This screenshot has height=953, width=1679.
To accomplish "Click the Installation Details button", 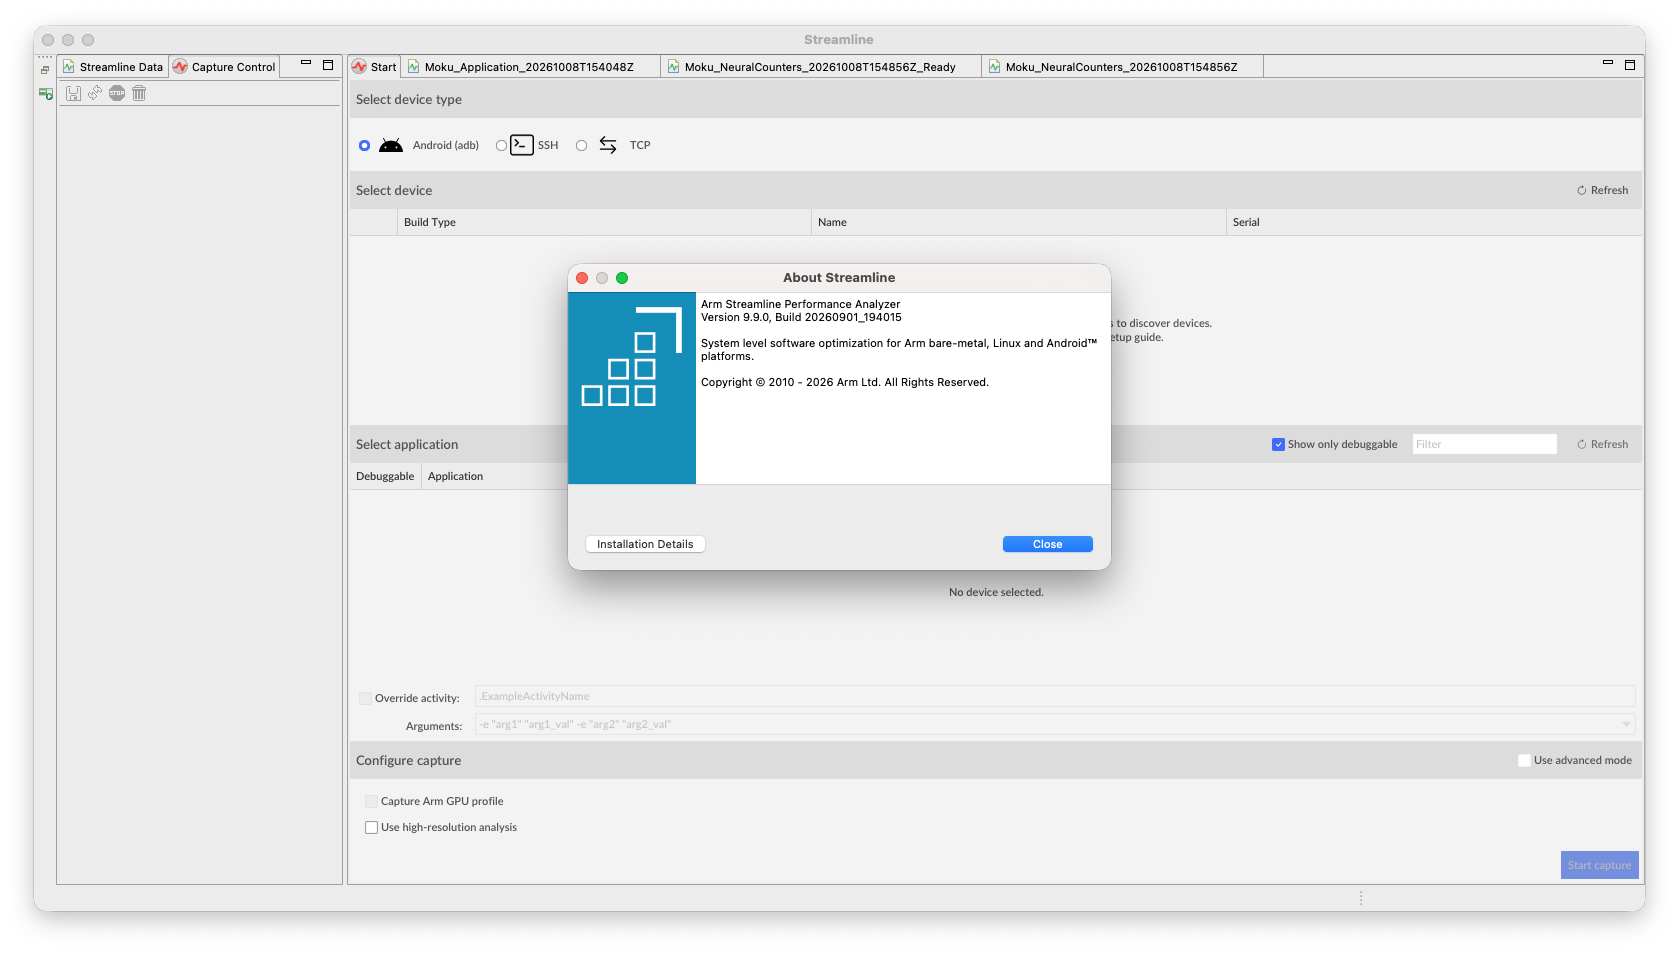I will tap(645, 544).
